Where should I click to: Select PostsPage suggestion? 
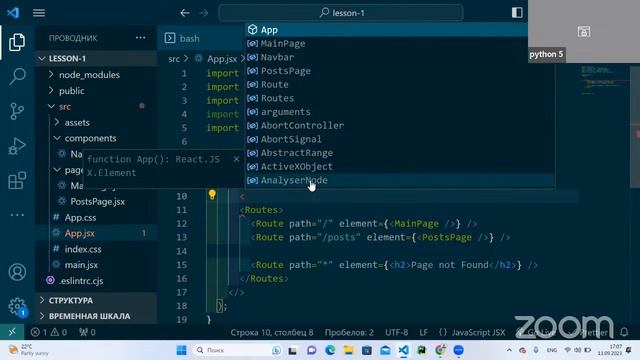[x=400, y=71]
